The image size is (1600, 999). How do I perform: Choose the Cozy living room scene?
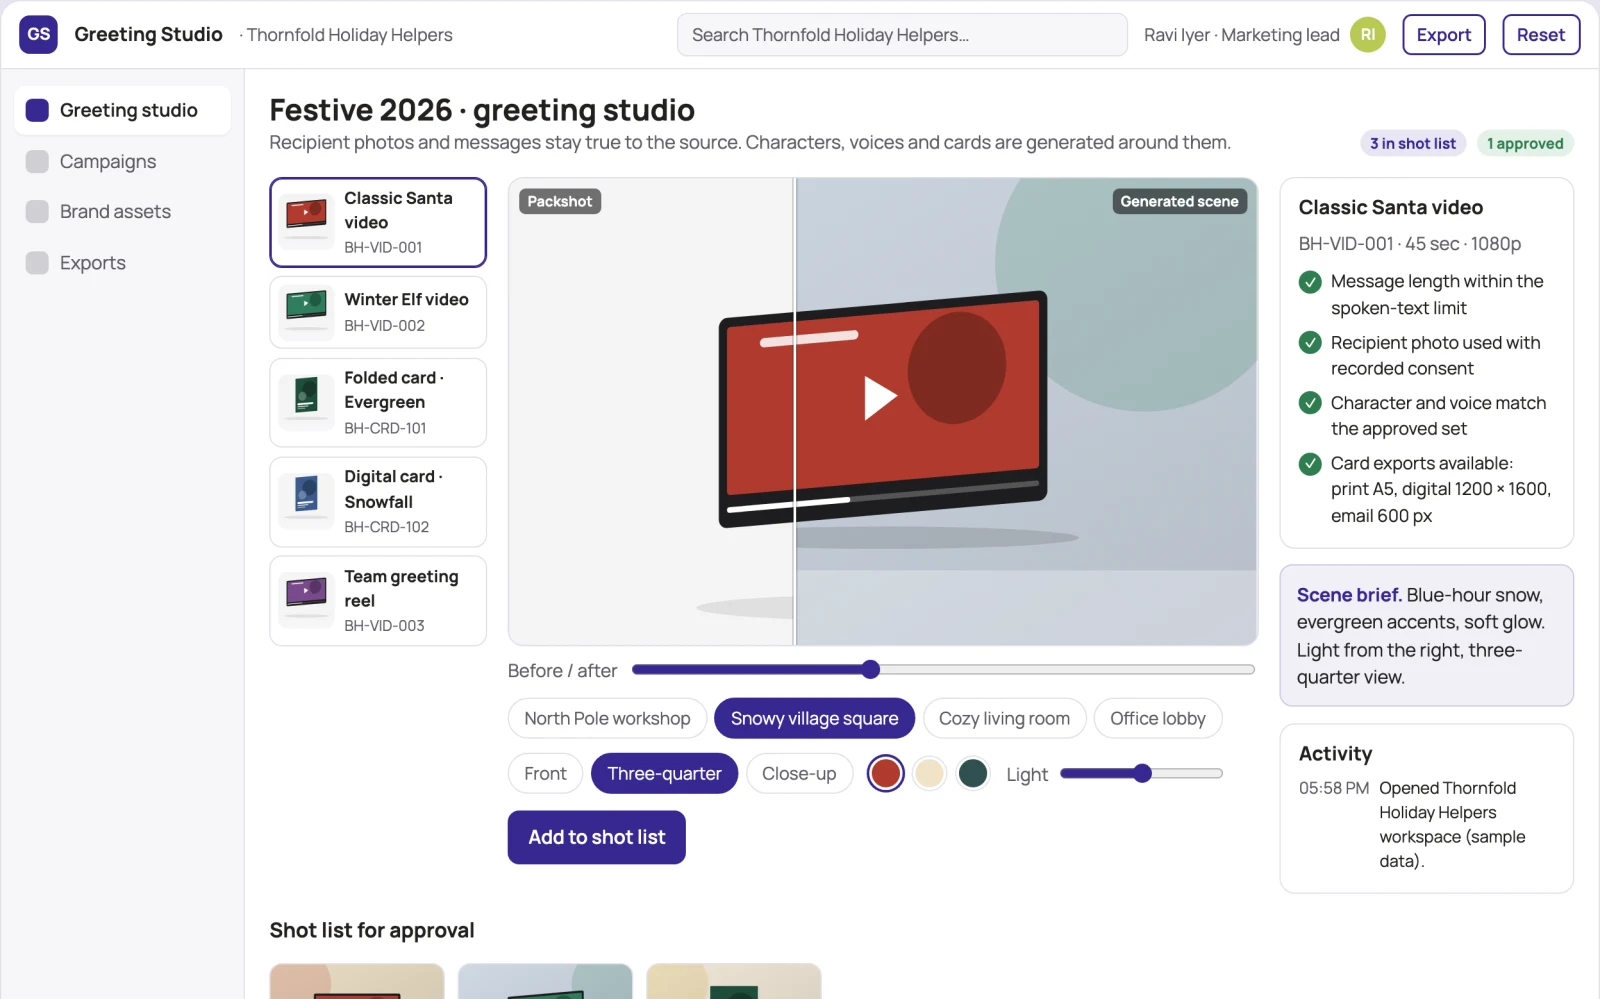(1004, 719)
